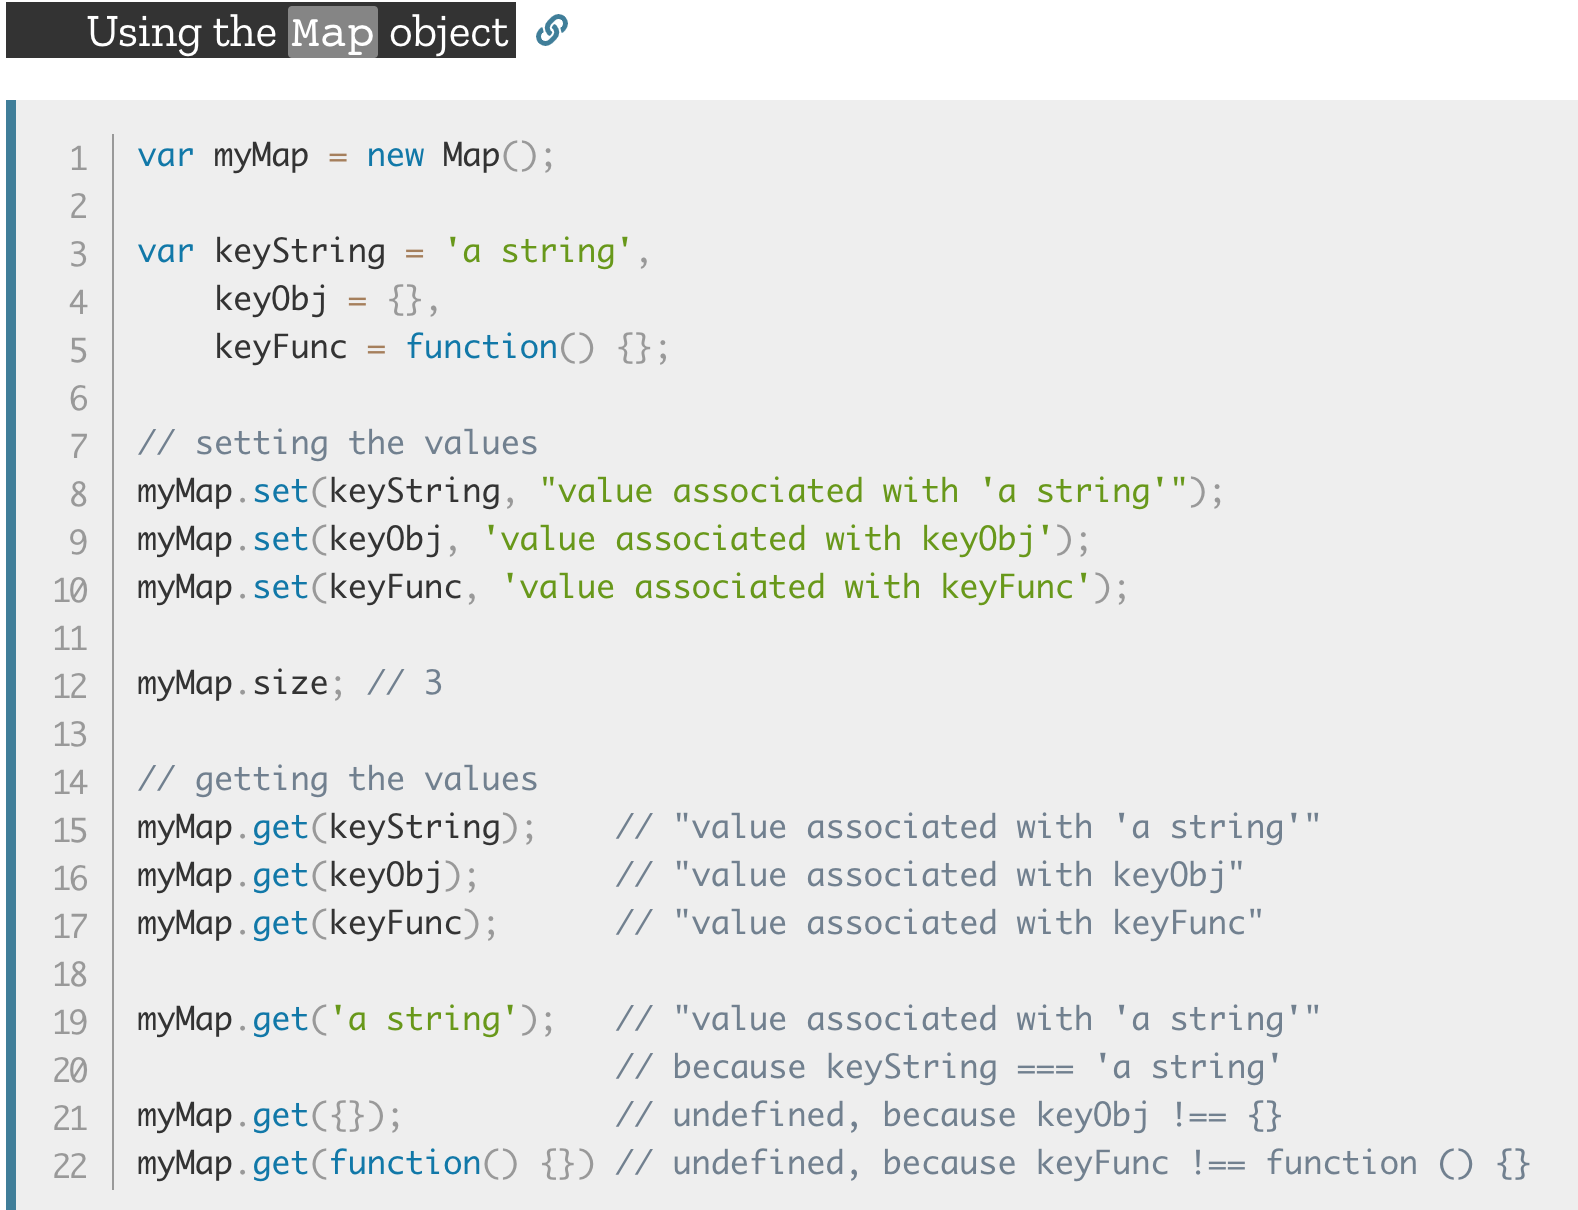
Task: Click 'keyFunc' declaration on line 5
Action: 281,347
